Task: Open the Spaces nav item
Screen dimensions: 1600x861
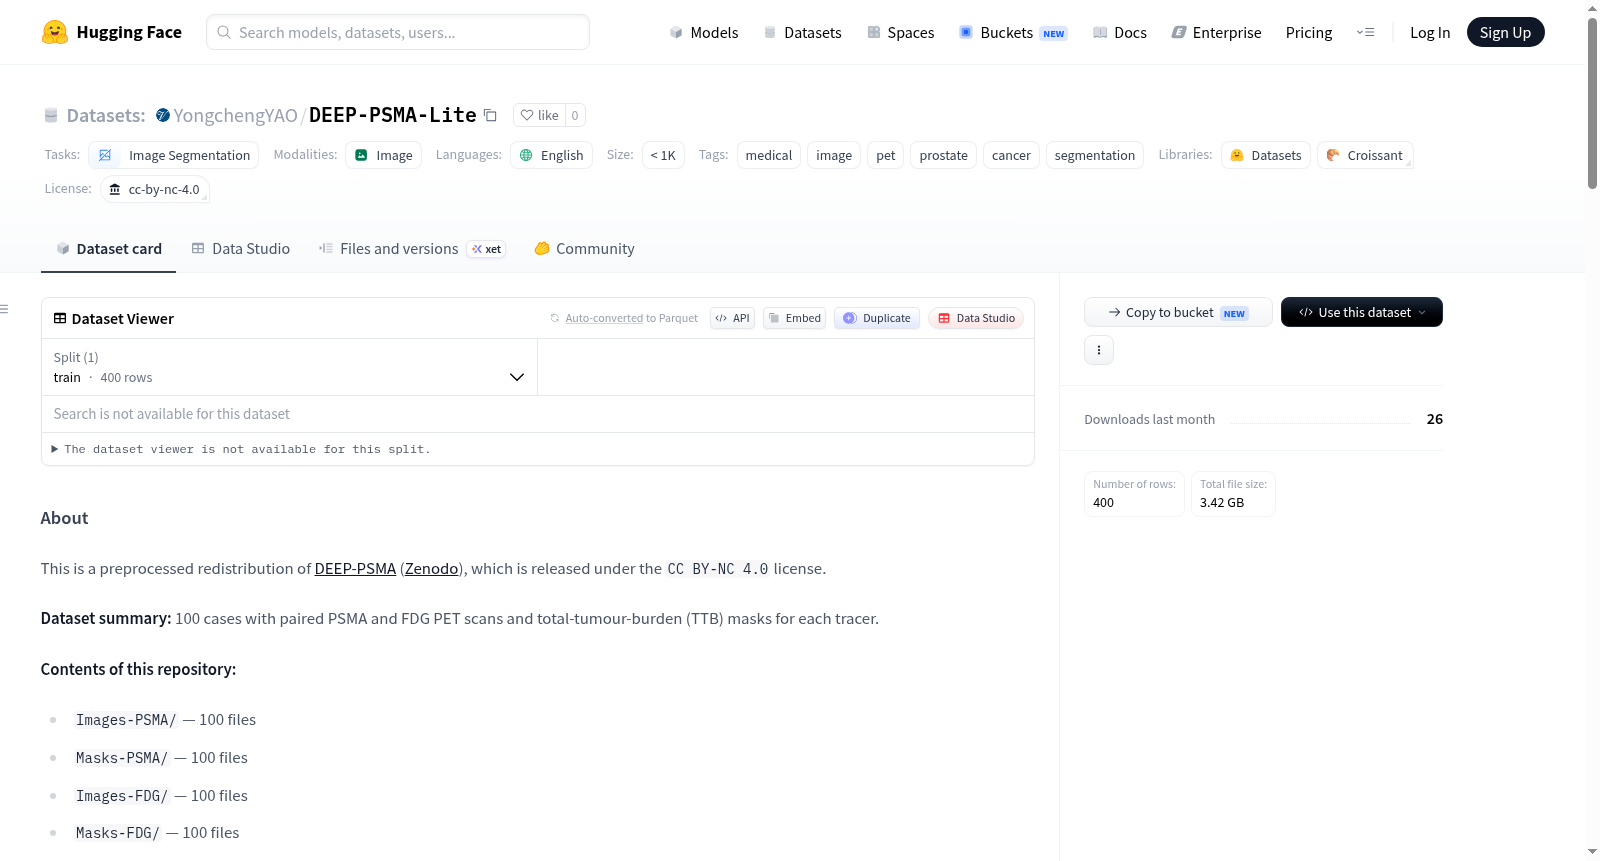Action: point(900,32)
